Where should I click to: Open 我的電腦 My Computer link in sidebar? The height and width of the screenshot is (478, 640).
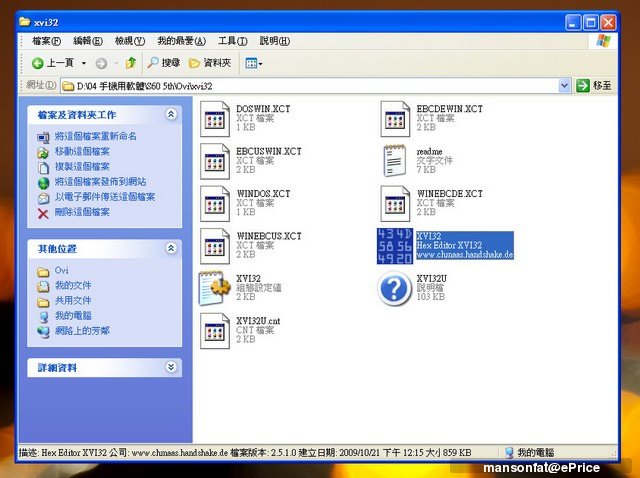73,316
